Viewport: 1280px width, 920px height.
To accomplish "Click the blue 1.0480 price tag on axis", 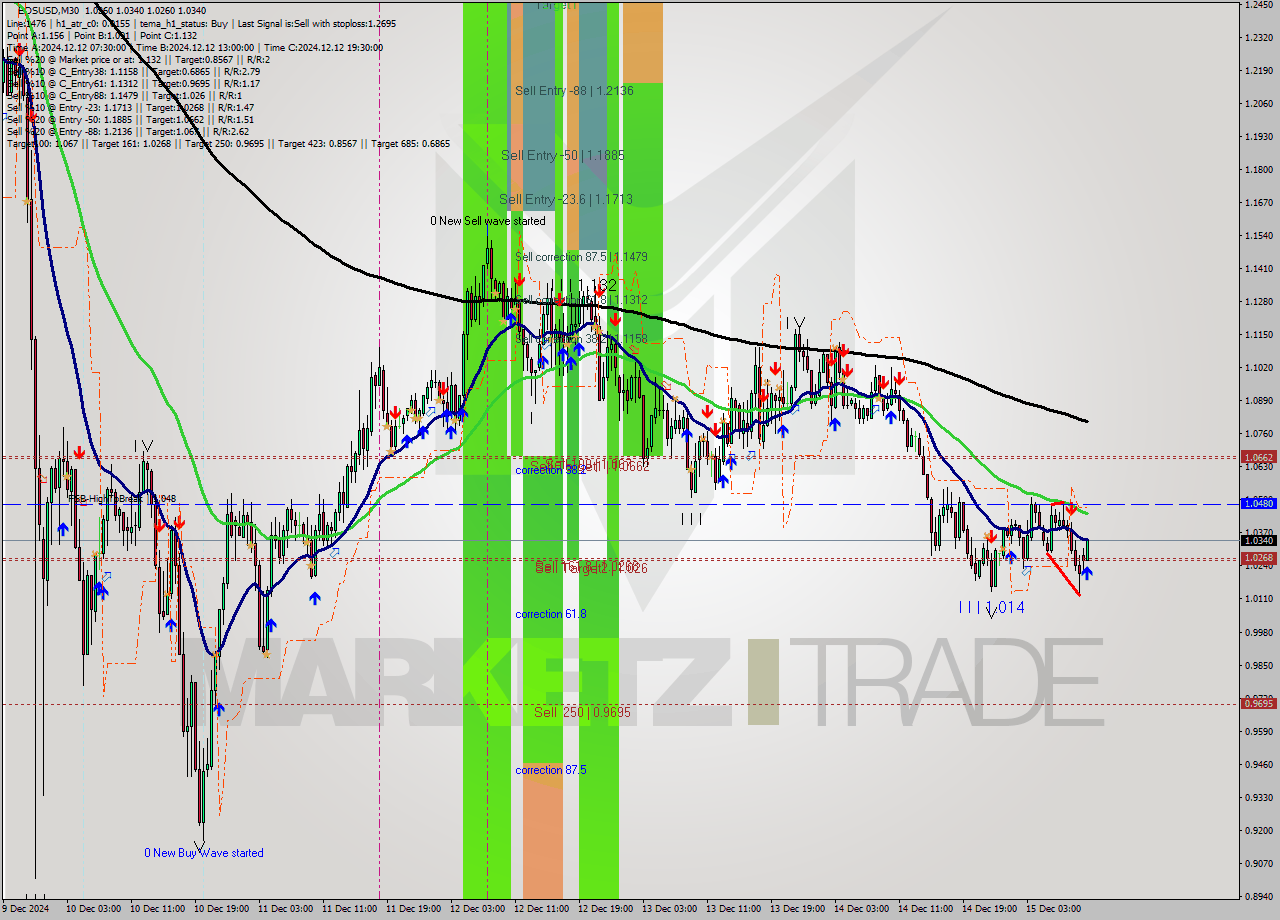I will tap(1258, 504).
